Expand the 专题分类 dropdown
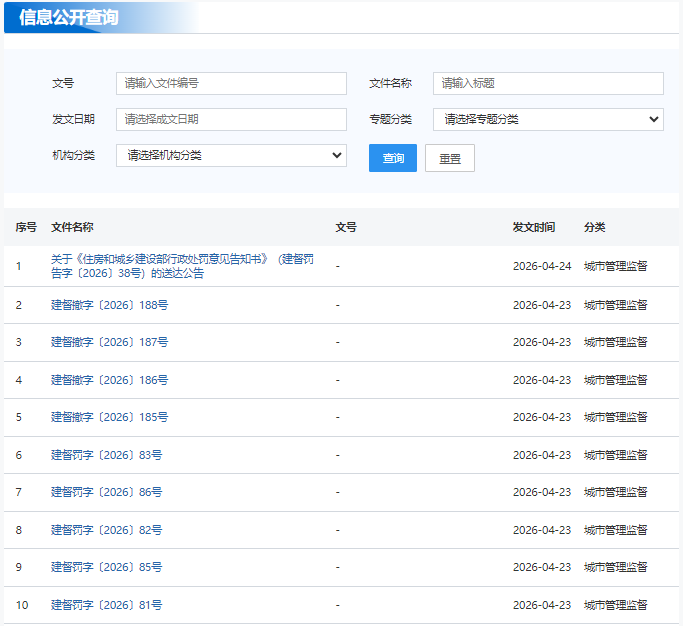The height and width of the screenshot is (626, 683). click(x=548, y=119)
